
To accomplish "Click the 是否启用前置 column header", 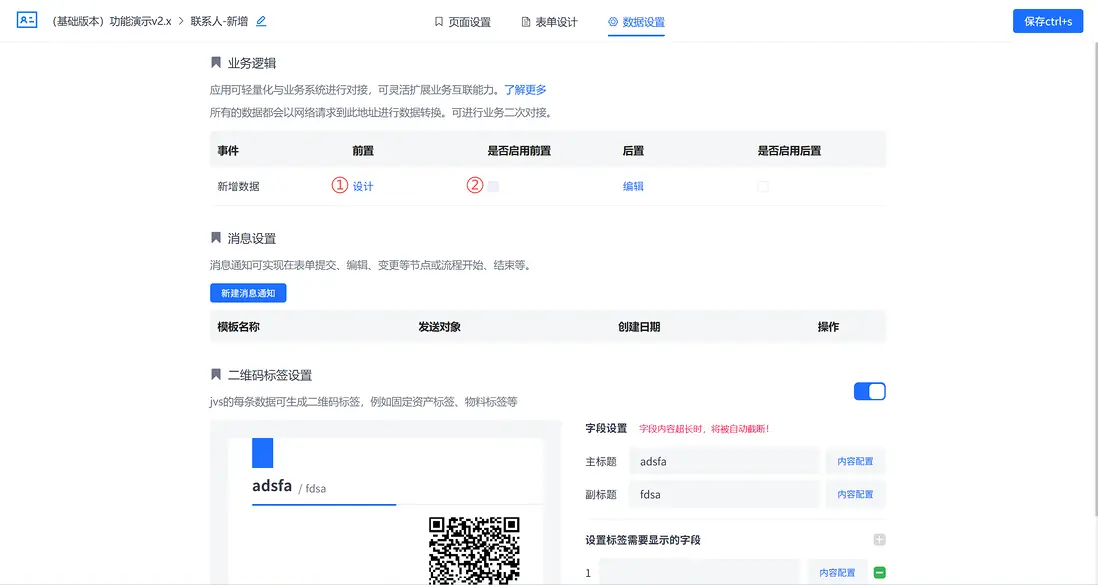I will coord(519,151).
